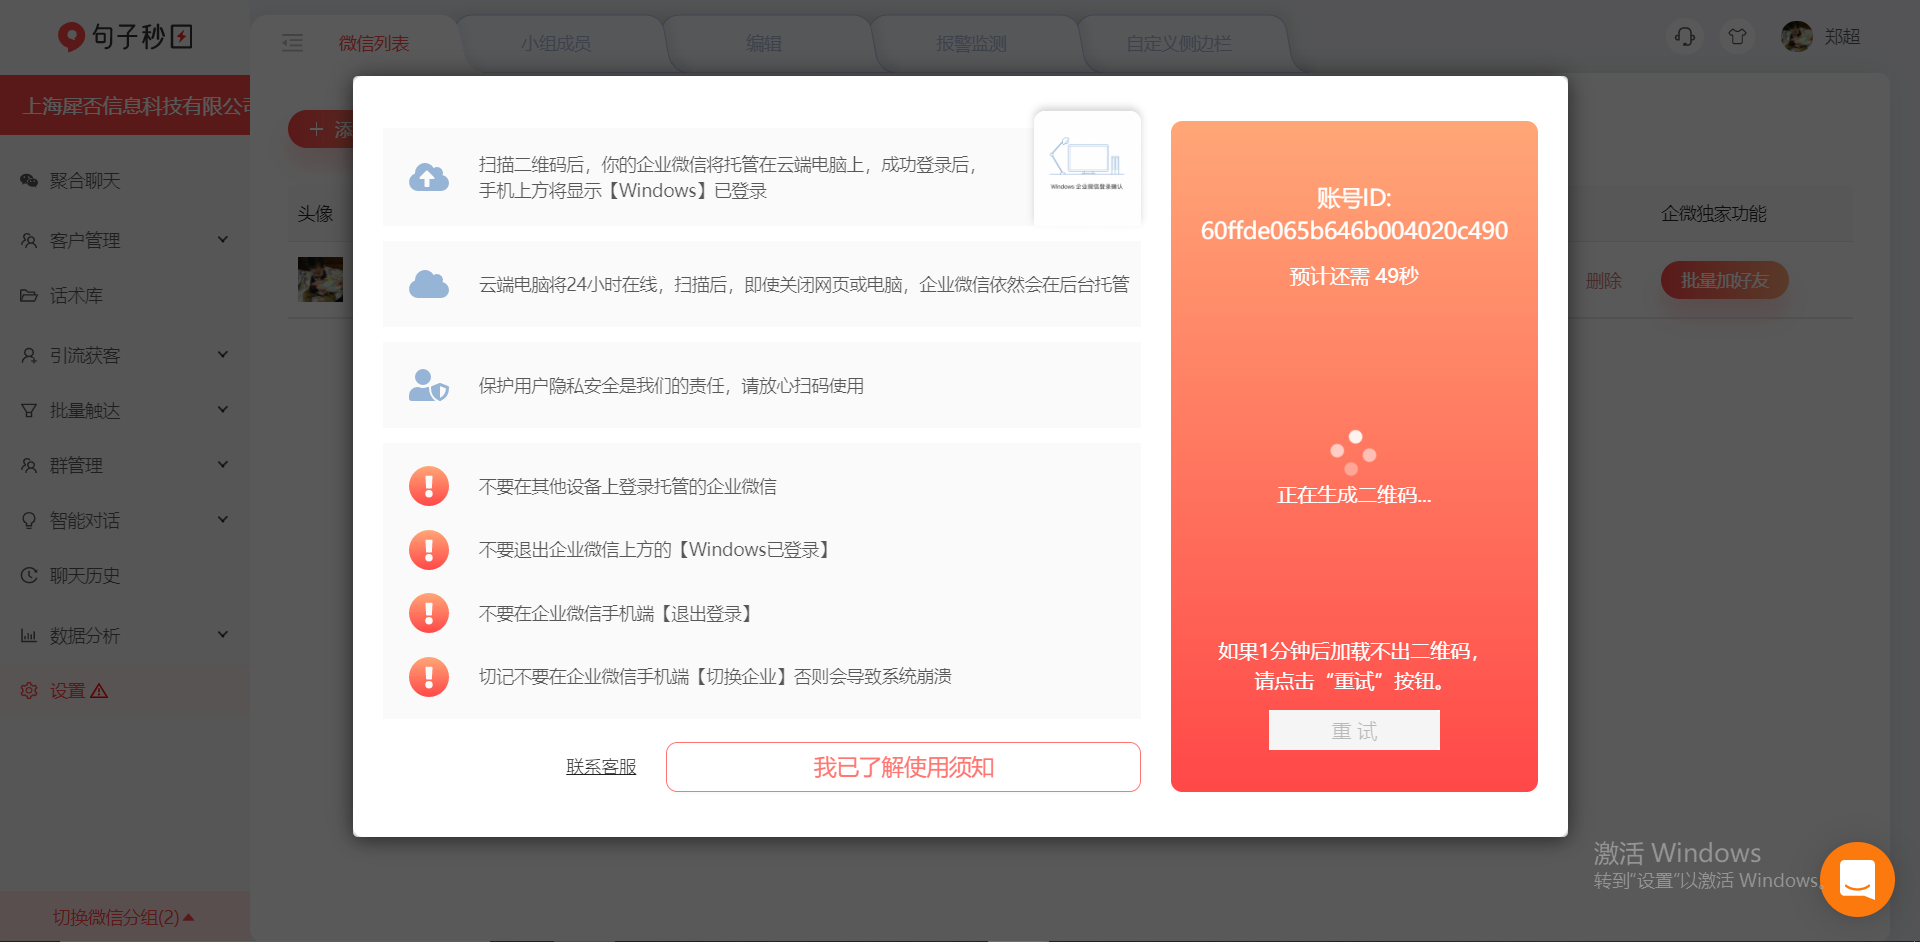Viewport: 1920px width, 942px height.
Task: Confirm with 我已了解使用须知 button
Action: point(903,767)
